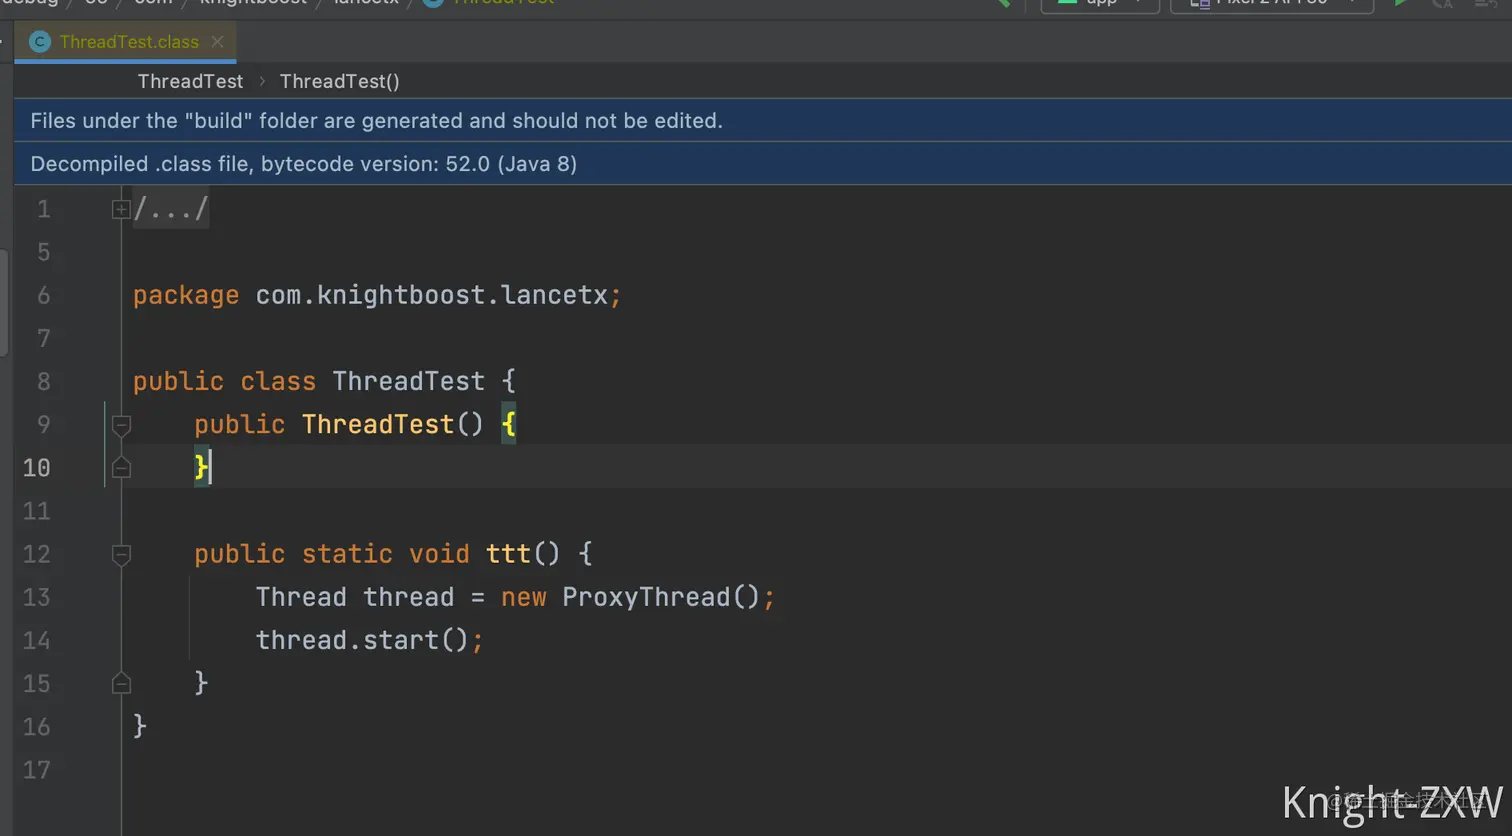Click the ThreadTest breadcrumb in the editor
The width and height of the screenshot is (1512, 836).
(x=190, y=81)
